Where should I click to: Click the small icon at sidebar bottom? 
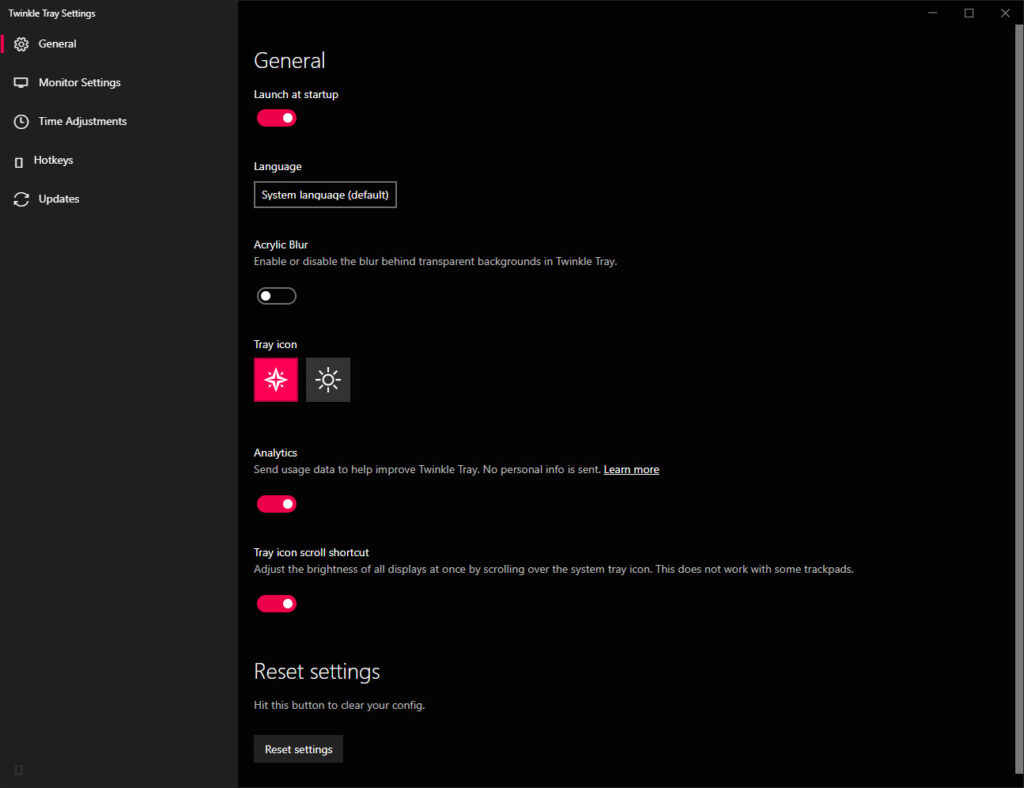(19, 770)
